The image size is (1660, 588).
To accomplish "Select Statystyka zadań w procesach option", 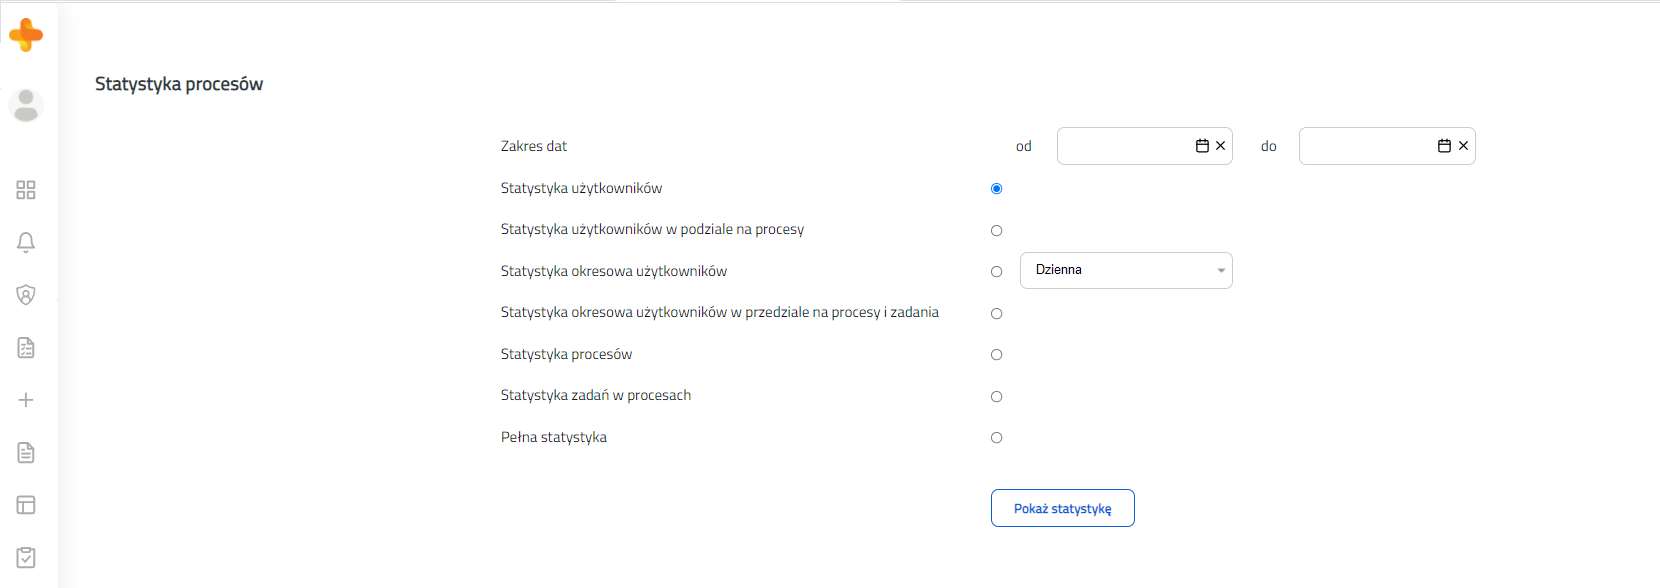I will pyautogui.click(x=996, y=397).
